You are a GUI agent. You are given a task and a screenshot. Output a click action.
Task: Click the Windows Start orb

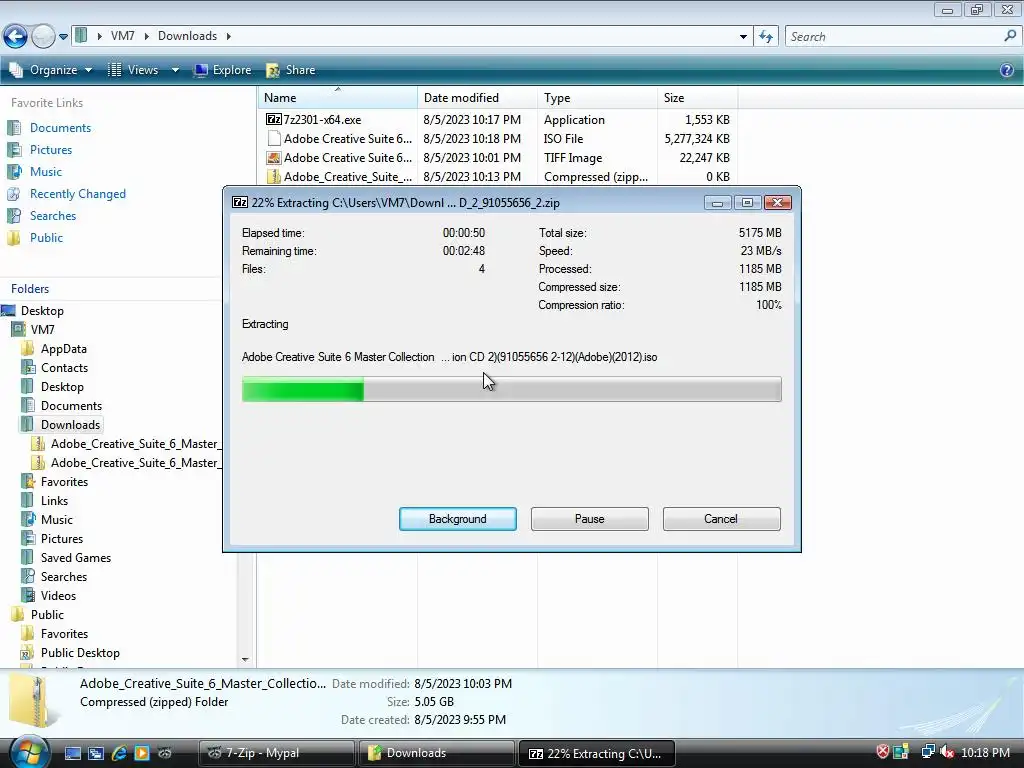29,752
